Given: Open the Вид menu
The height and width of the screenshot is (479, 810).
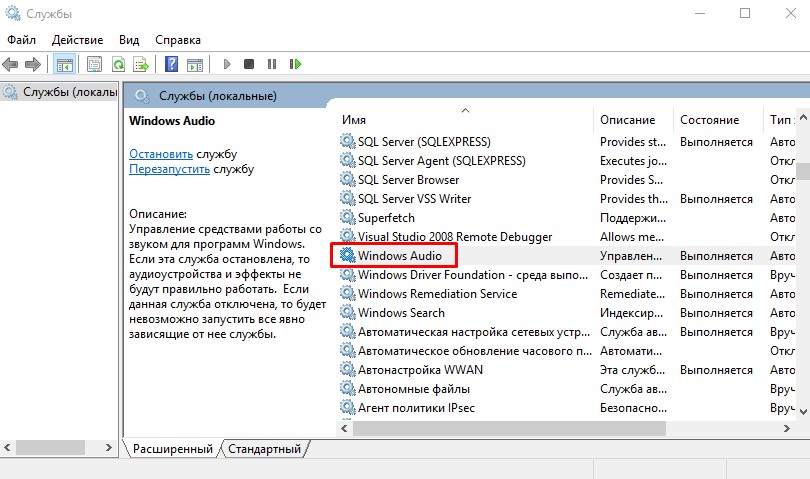Looking at the screenshot, I should coord(129,40).
